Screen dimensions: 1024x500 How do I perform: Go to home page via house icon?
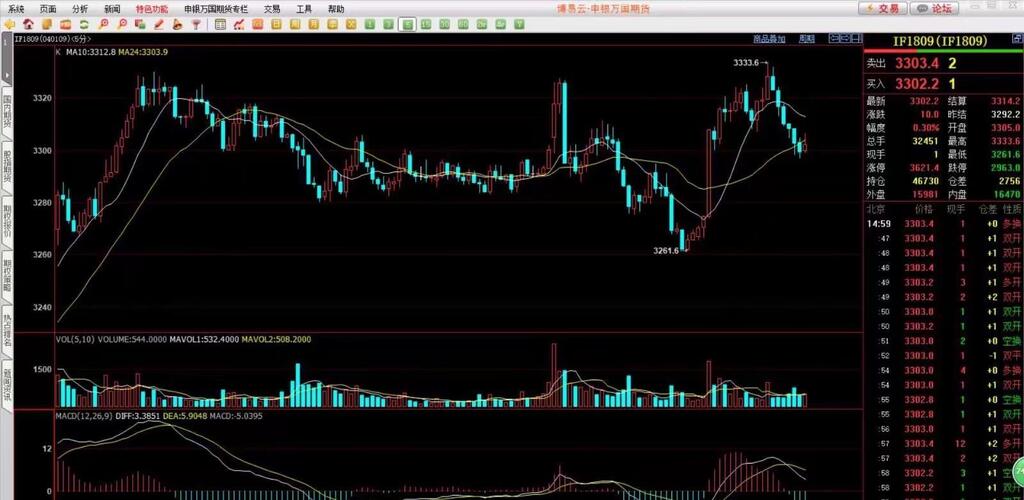click(28, 25)
